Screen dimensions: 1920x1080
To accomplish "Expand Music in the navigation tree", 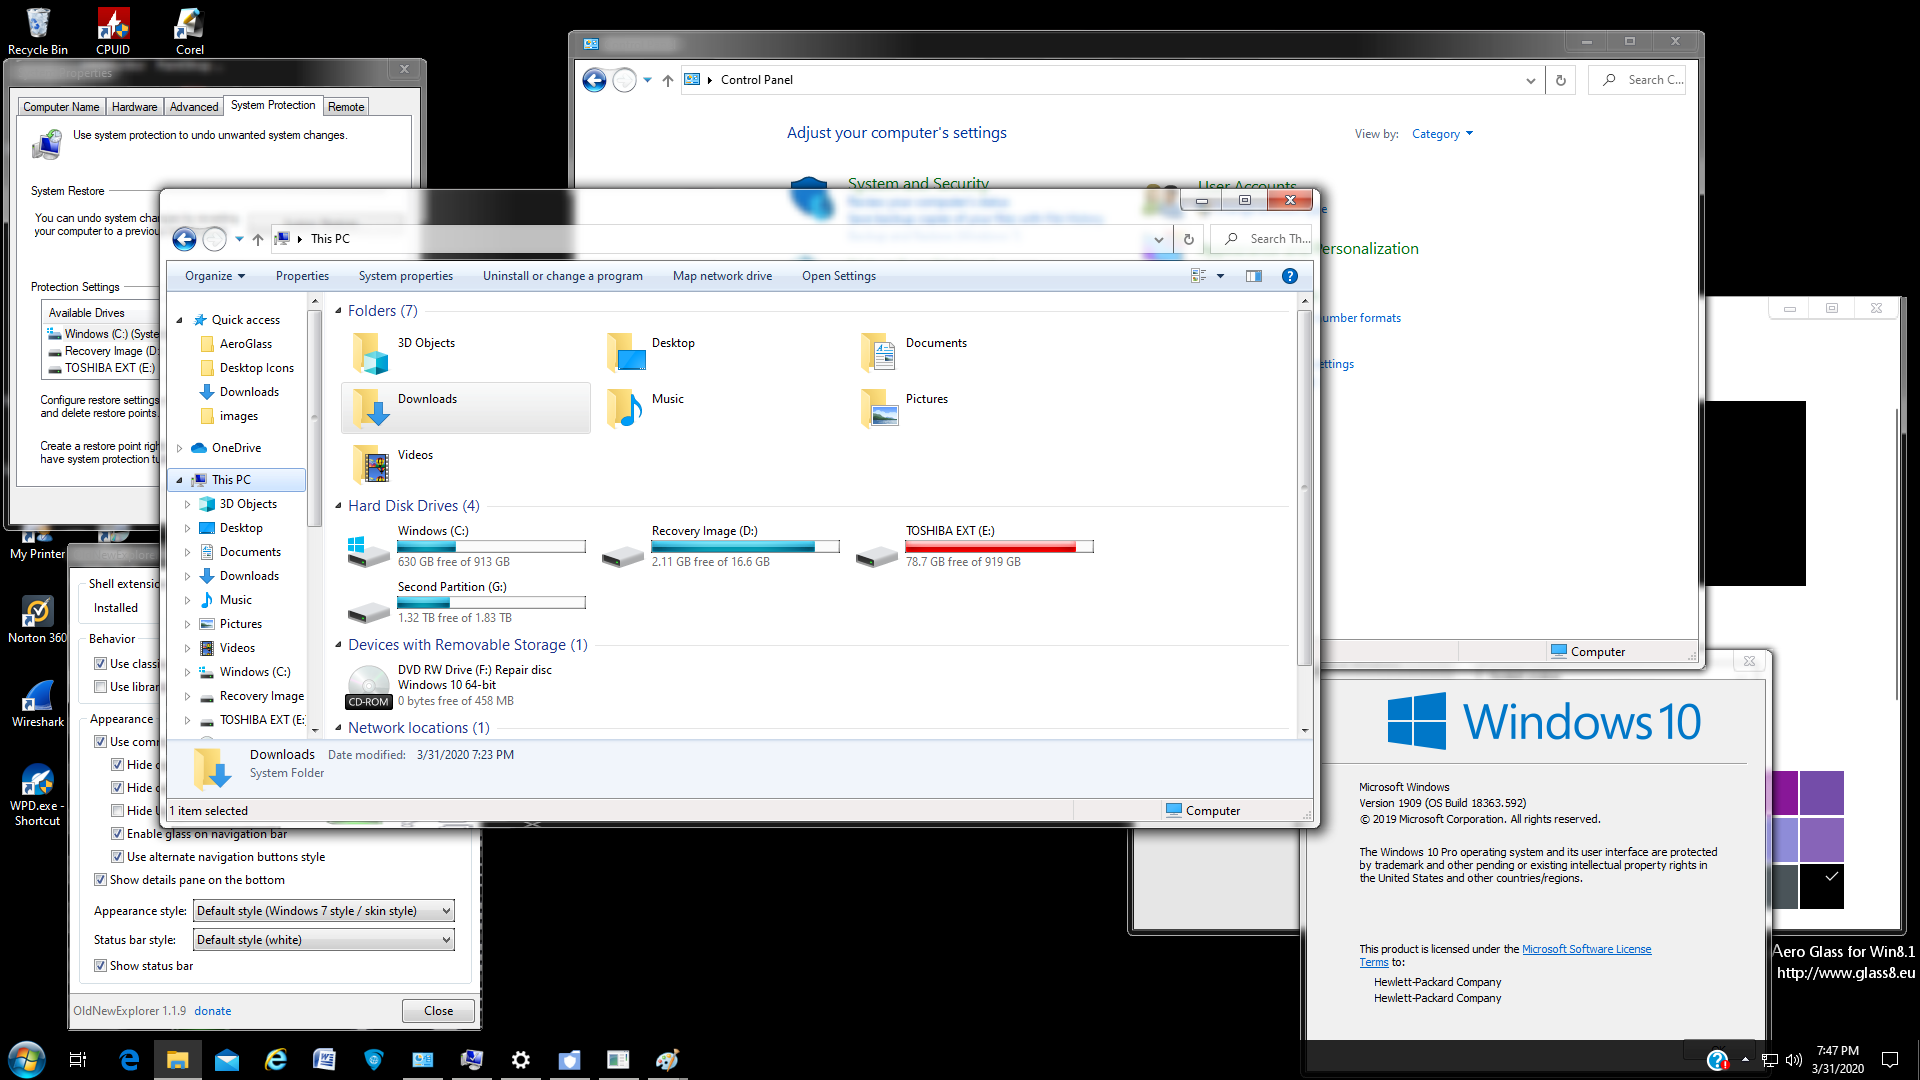I will coord(187,600).
